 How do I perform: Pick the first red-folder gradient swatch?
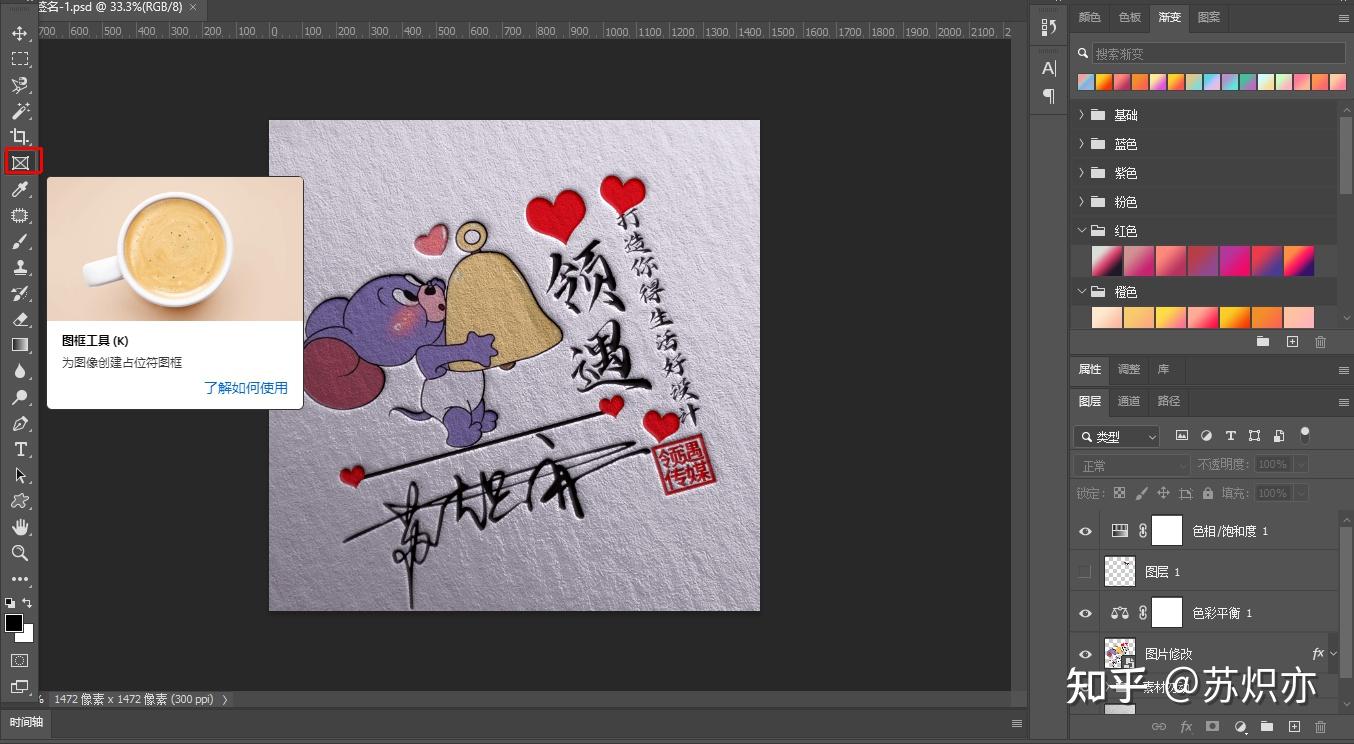pos(1106,262)
